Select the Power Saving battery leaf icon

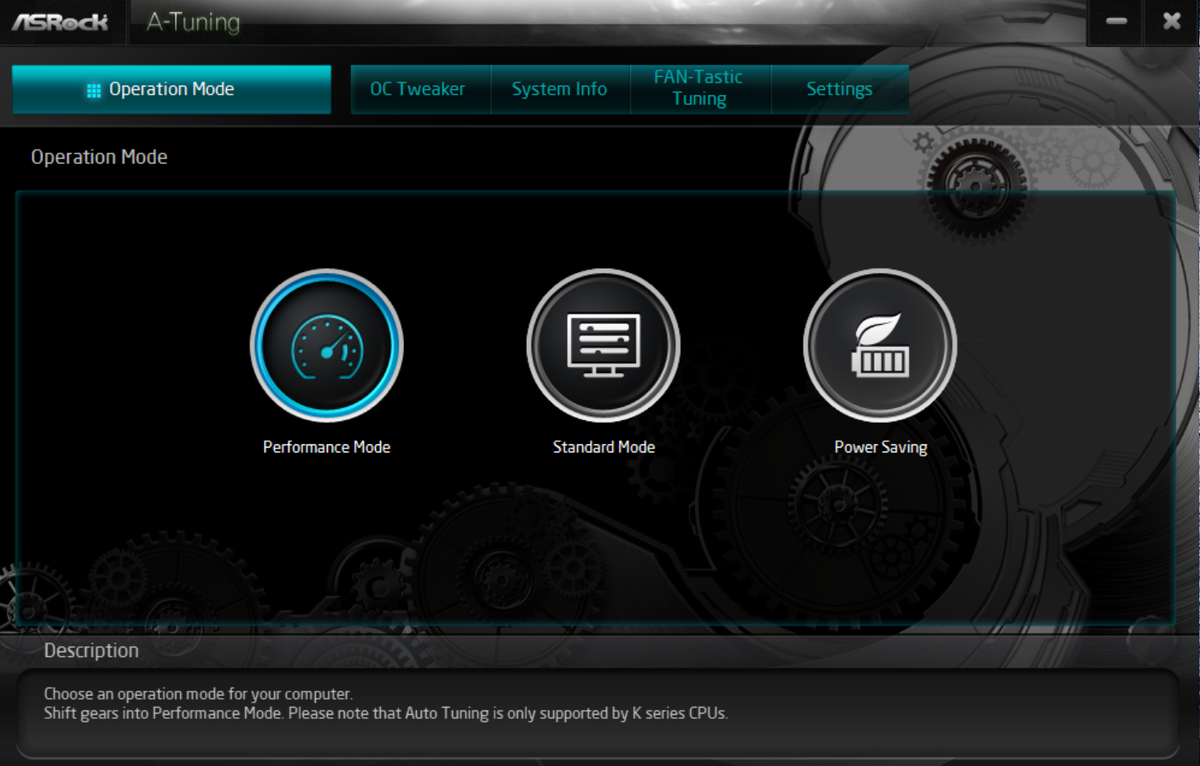pos(880,346)
